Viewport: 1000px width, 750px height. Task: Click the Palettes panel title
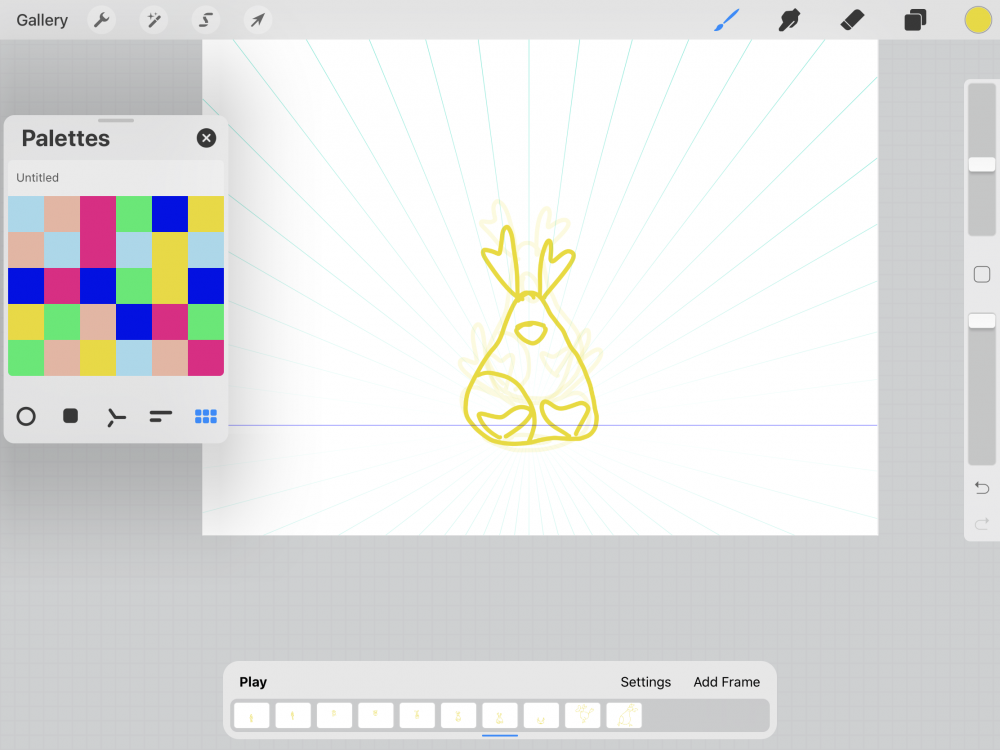click(x=66, y=138)
